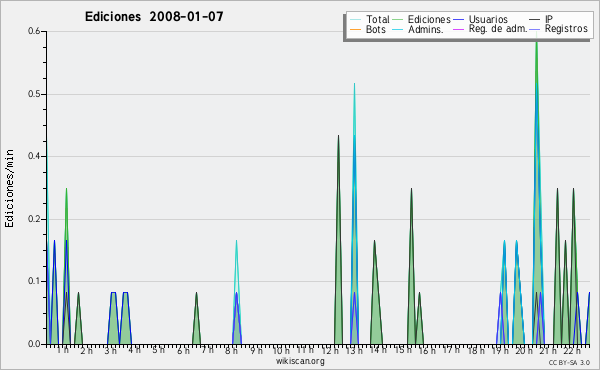This screenshot has width=600, height=370.
Task: Click the '1 h' x-axis label
Action: click(x=63, y=350)
